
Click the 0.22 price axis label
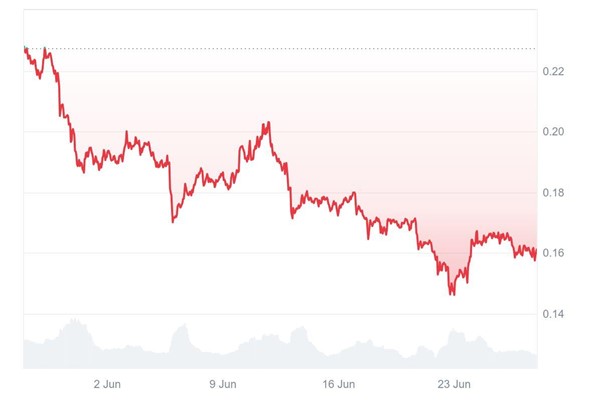coord(555,71)
